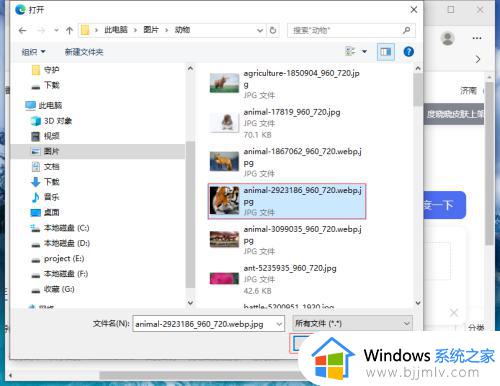Click the file list scroll down arrow

(x=418, y=303)
